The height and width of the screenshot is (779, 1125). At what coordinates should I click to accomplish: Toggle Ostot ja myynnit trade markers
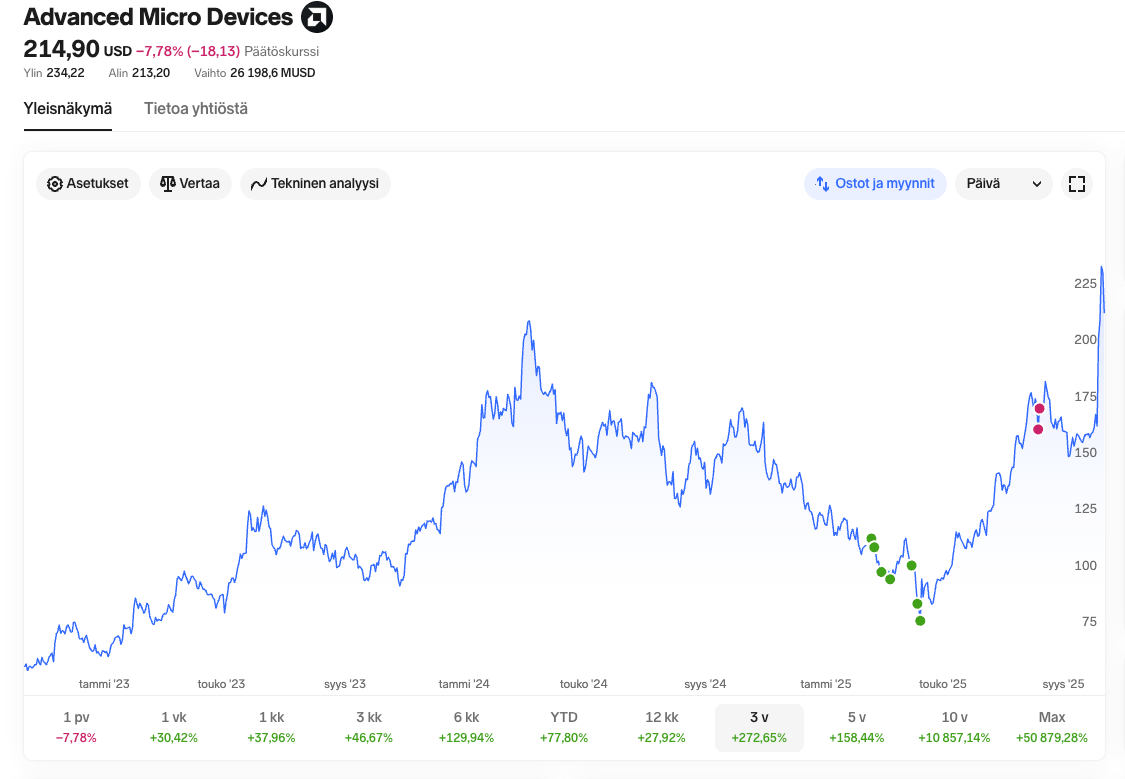point(875,184)
